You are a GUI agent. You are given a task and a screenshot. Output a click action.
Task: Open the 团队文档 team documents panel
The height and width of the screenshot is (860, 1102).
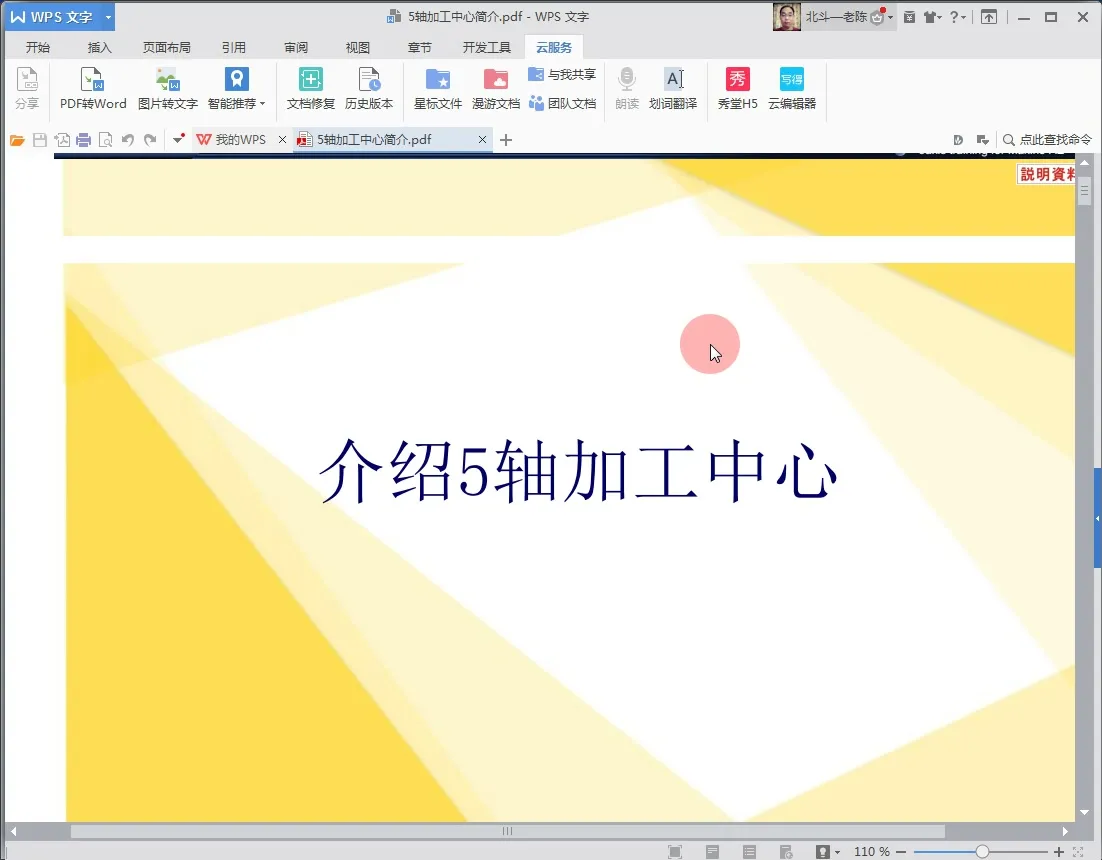coord(564,102)
